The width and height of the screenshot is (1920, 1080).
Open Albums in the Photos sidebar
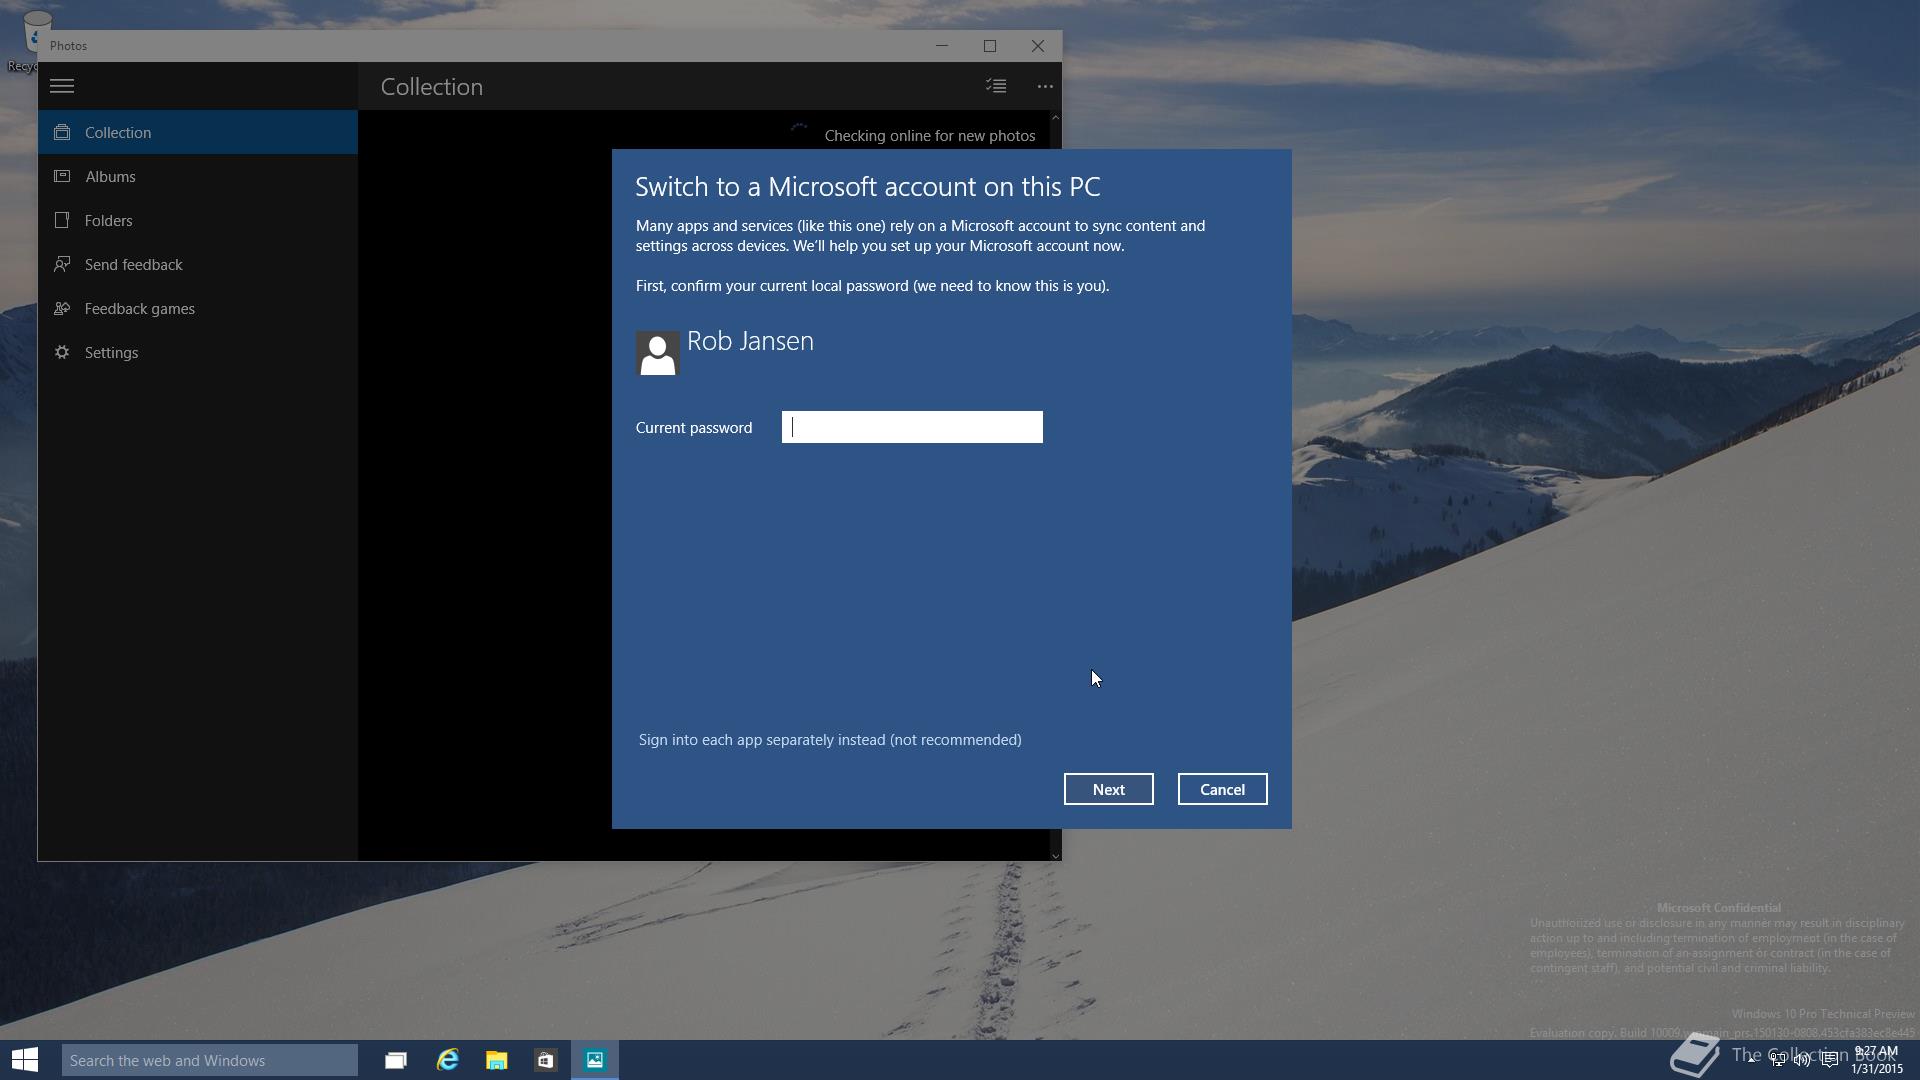point(198,176)
